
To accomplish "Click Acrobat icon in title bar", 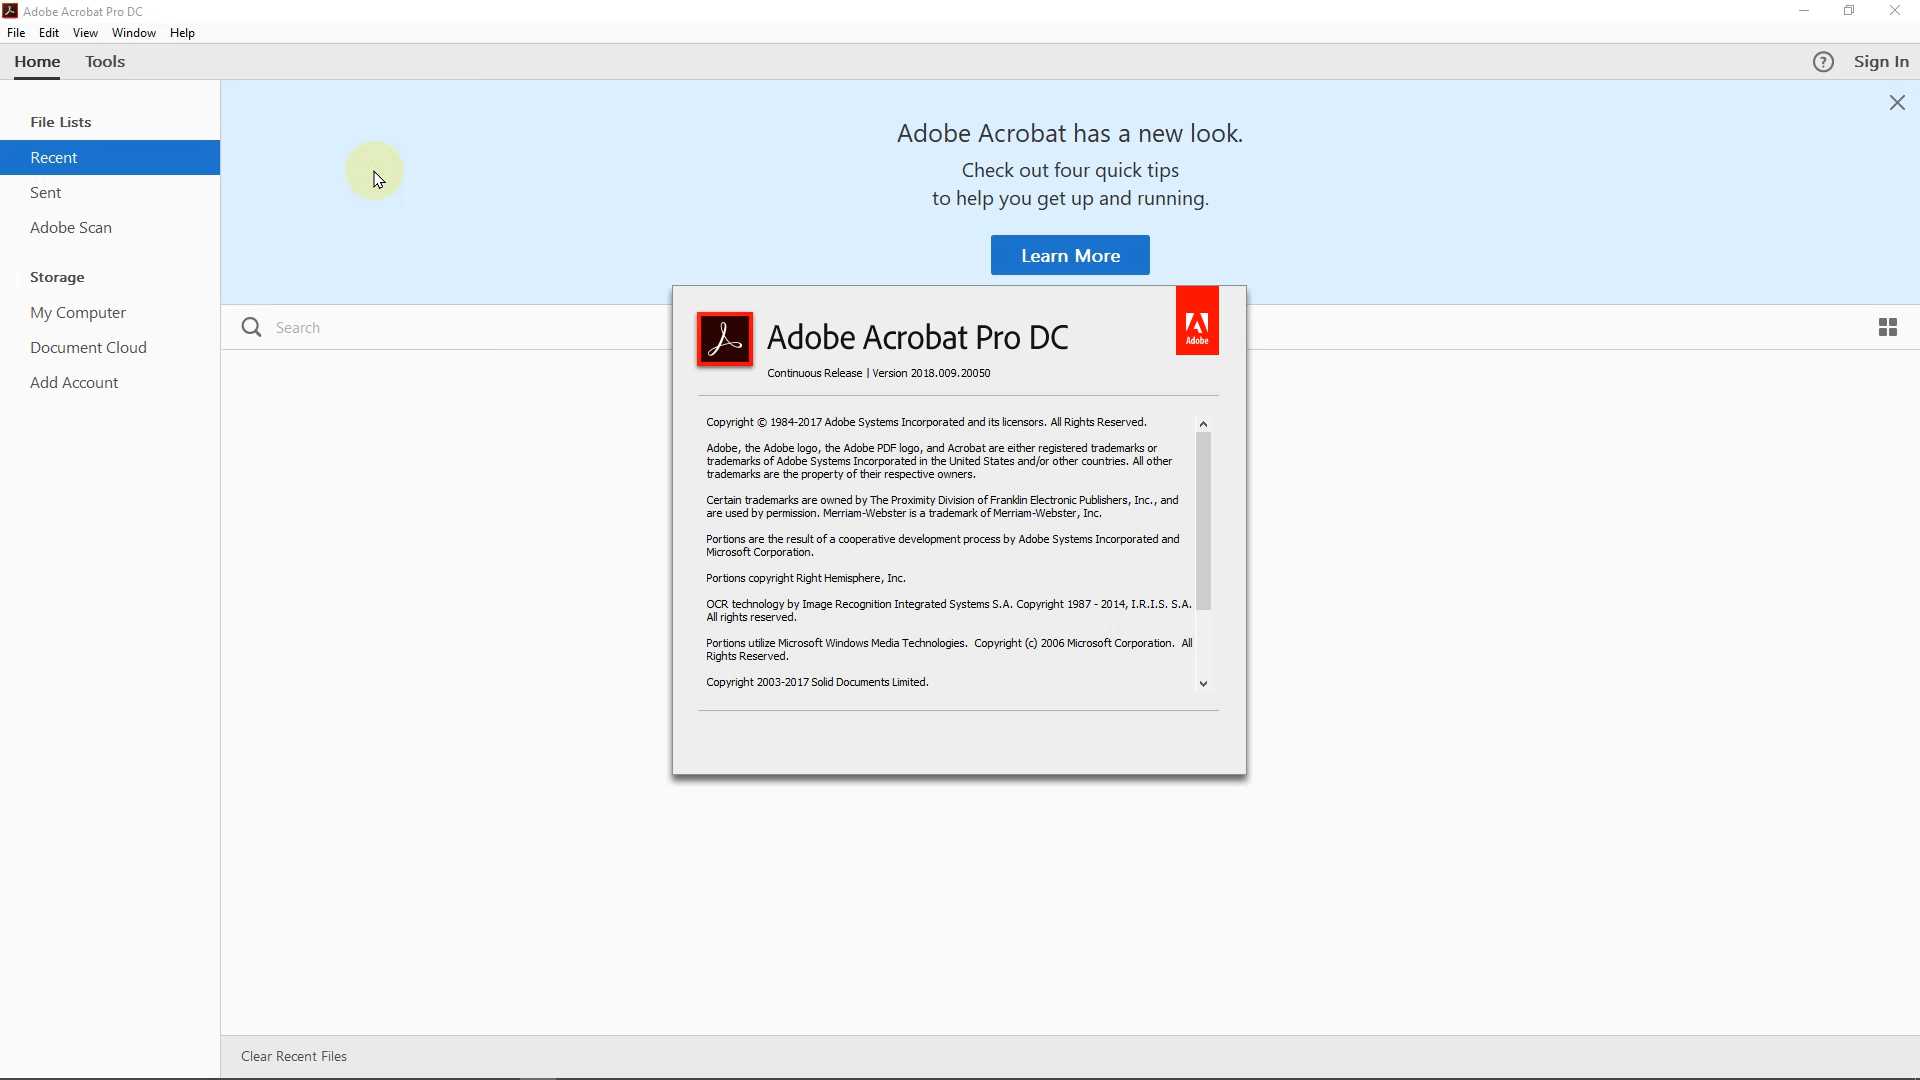I will click(10, 11).
